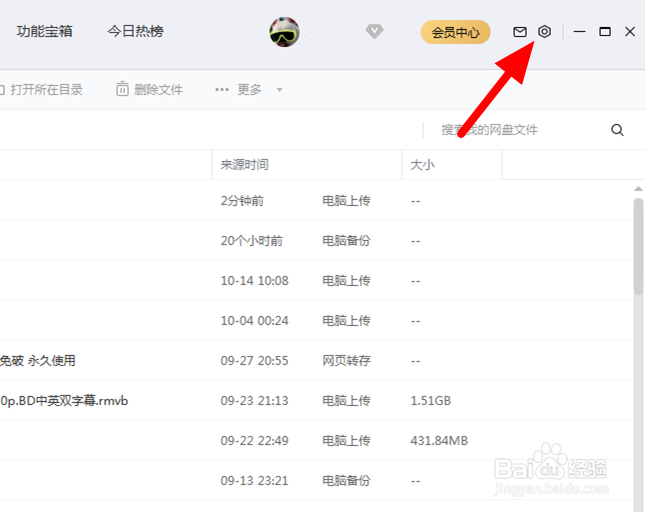The width and height of the screenshot is (645, 512).
Task: Minimize the window
Action: click(580, 31)
